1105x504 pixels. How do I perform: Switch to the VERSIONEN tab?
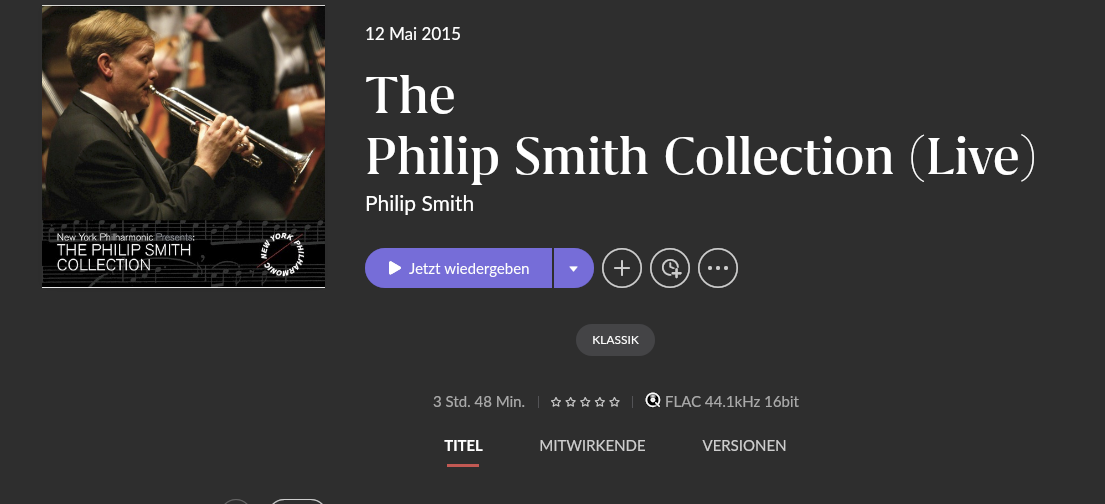click(744, 445)
